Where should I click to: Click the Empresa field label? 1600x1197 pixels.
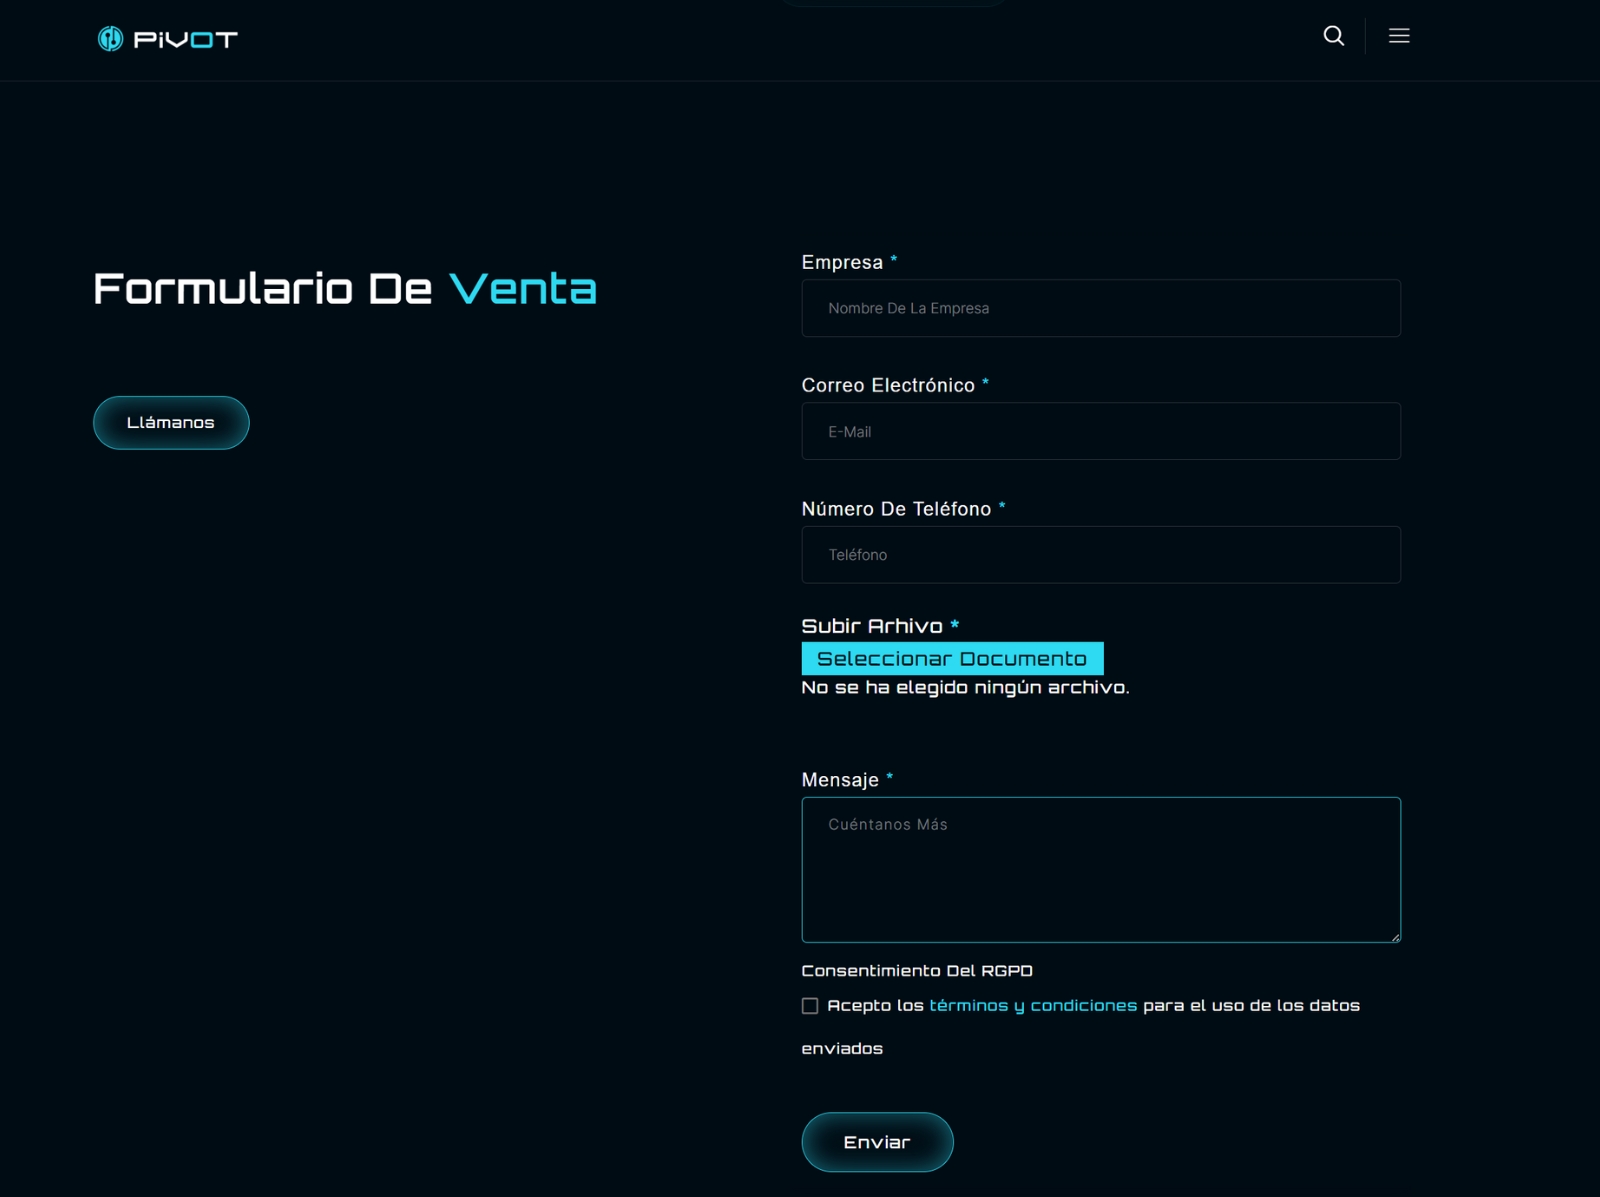click(842, 262)
